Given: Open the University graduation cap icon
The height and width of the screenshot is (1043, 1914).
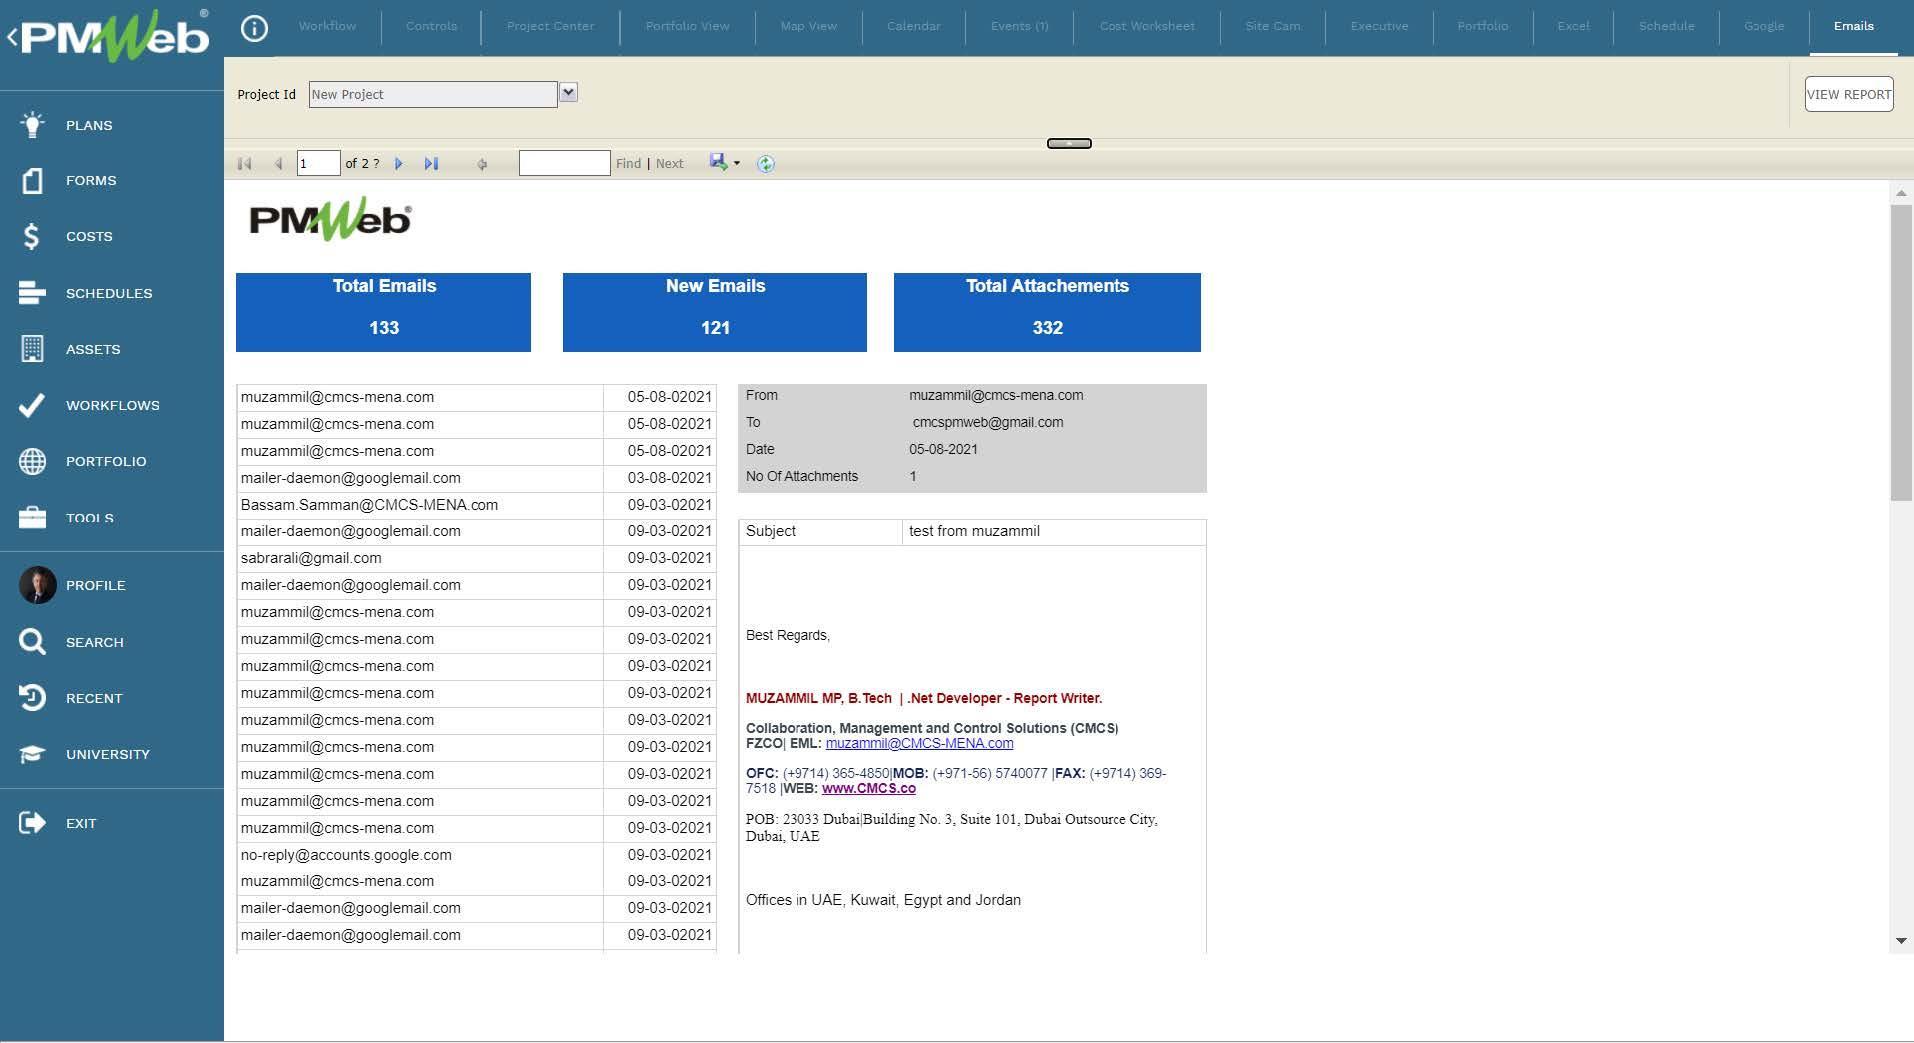Looking at the screenshot, I should tap(32, 754).
